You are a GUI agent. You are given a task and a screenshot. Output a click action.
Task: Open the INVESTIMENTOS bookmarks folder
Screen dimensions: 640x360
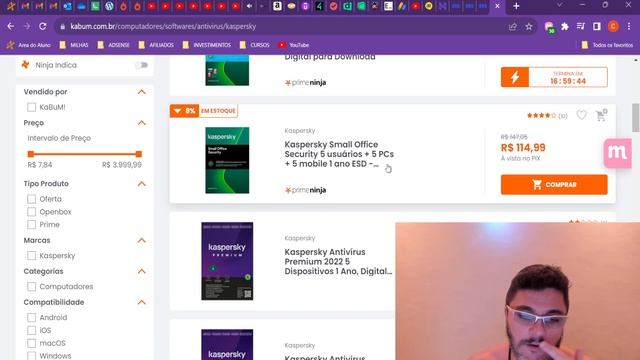coord(207,45)
